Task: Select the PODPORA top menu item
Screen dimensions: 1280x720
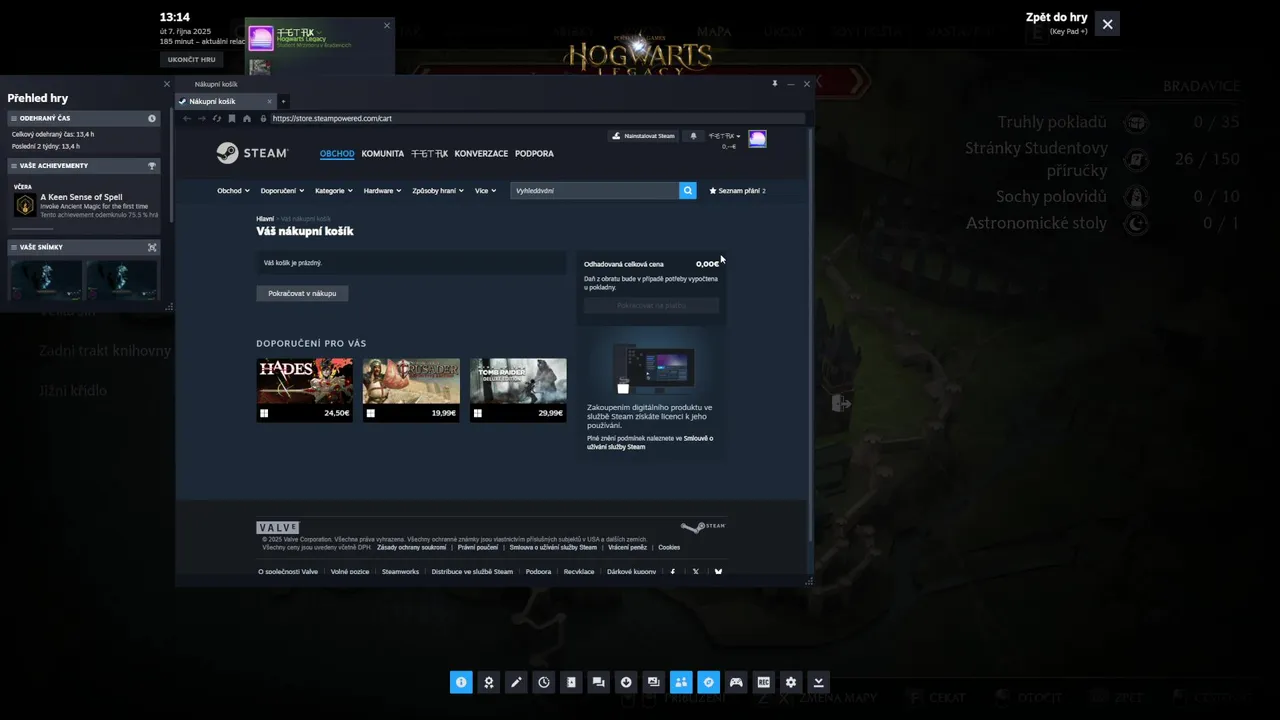Action: click(534, 154)
